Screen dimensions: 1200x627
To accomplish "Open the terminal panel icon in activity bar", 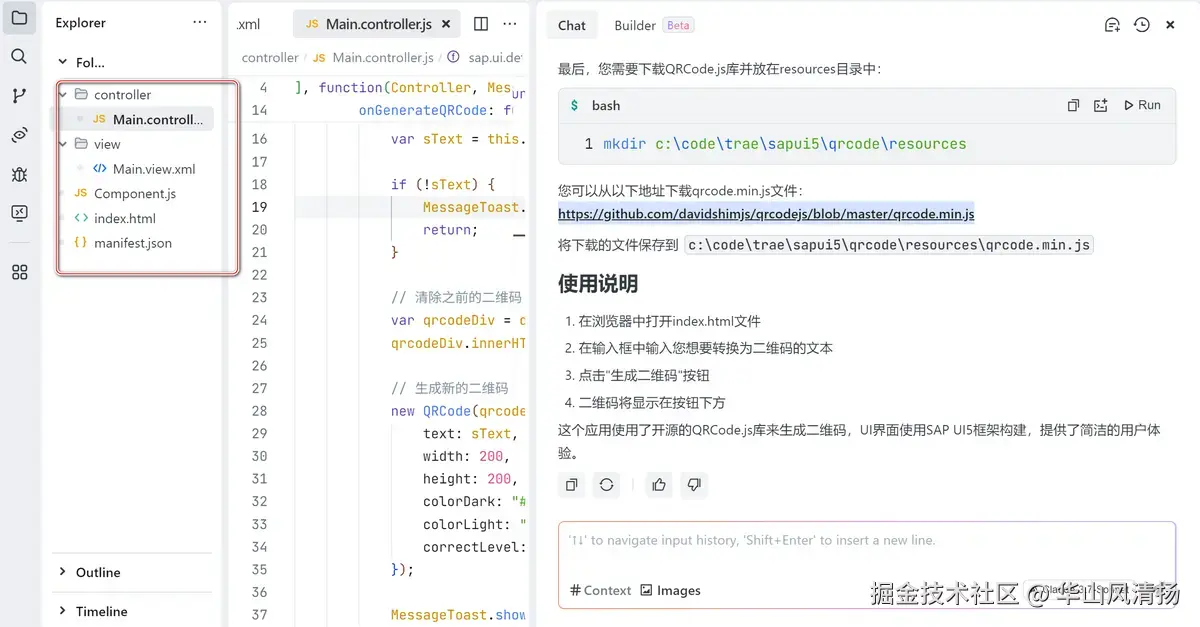I will (x=19, y=213).
